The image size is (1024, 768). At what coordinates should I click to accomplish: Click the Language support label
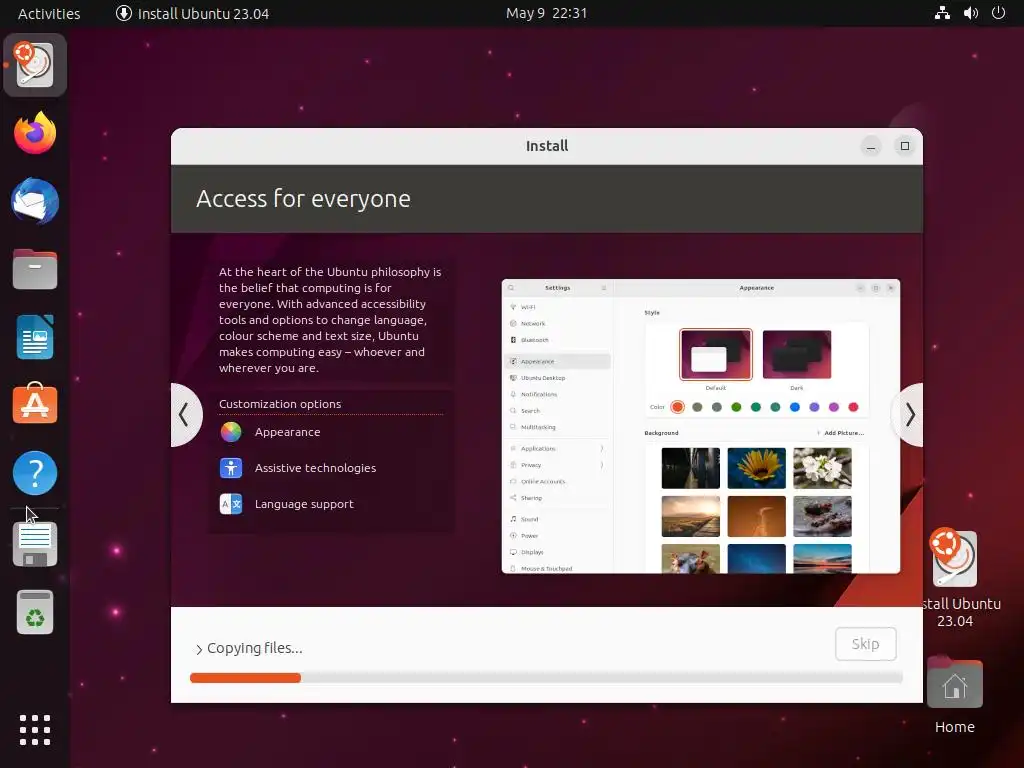click(x=304, y=504)
